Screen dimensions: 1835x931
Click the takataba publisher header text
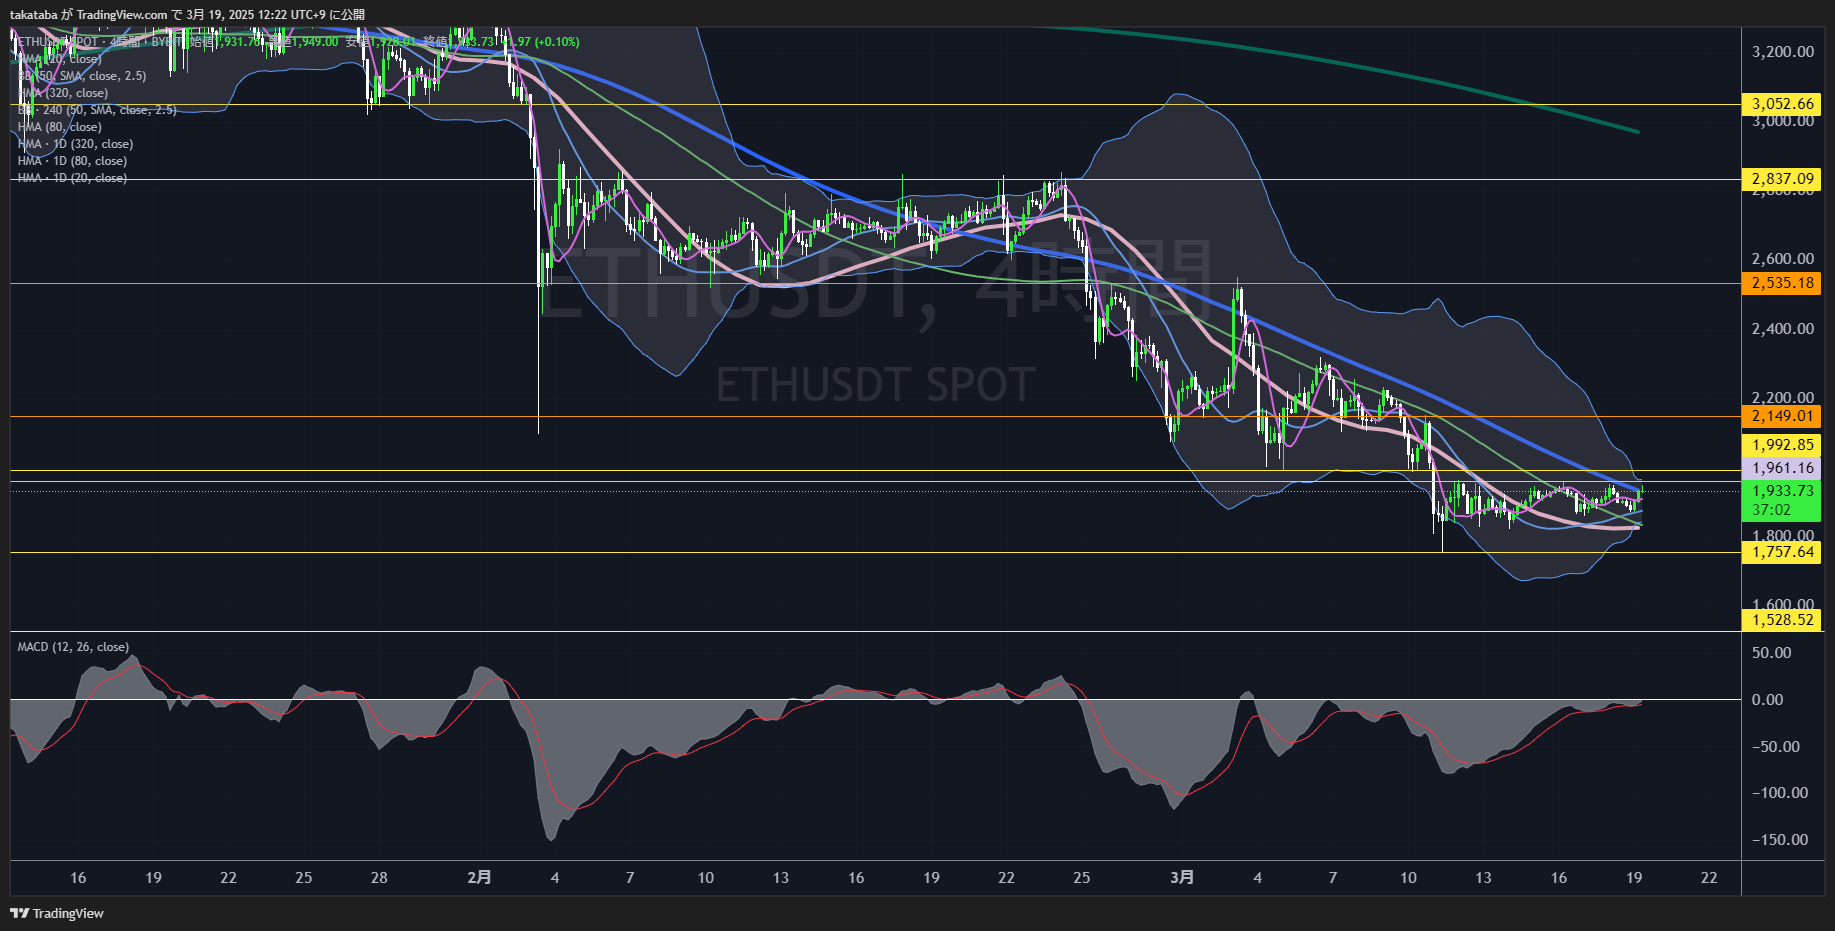click(34, 15)
